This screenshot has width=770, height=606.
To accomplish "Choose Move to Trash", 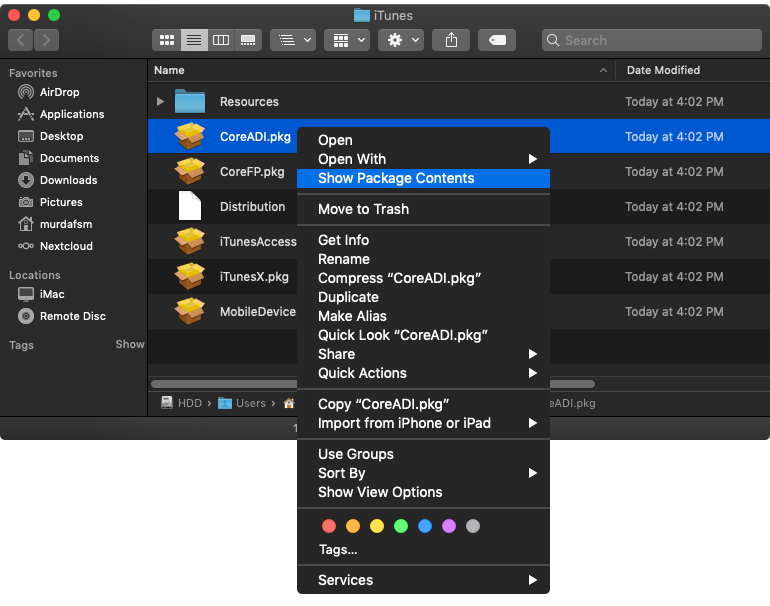I will [423, 209].
